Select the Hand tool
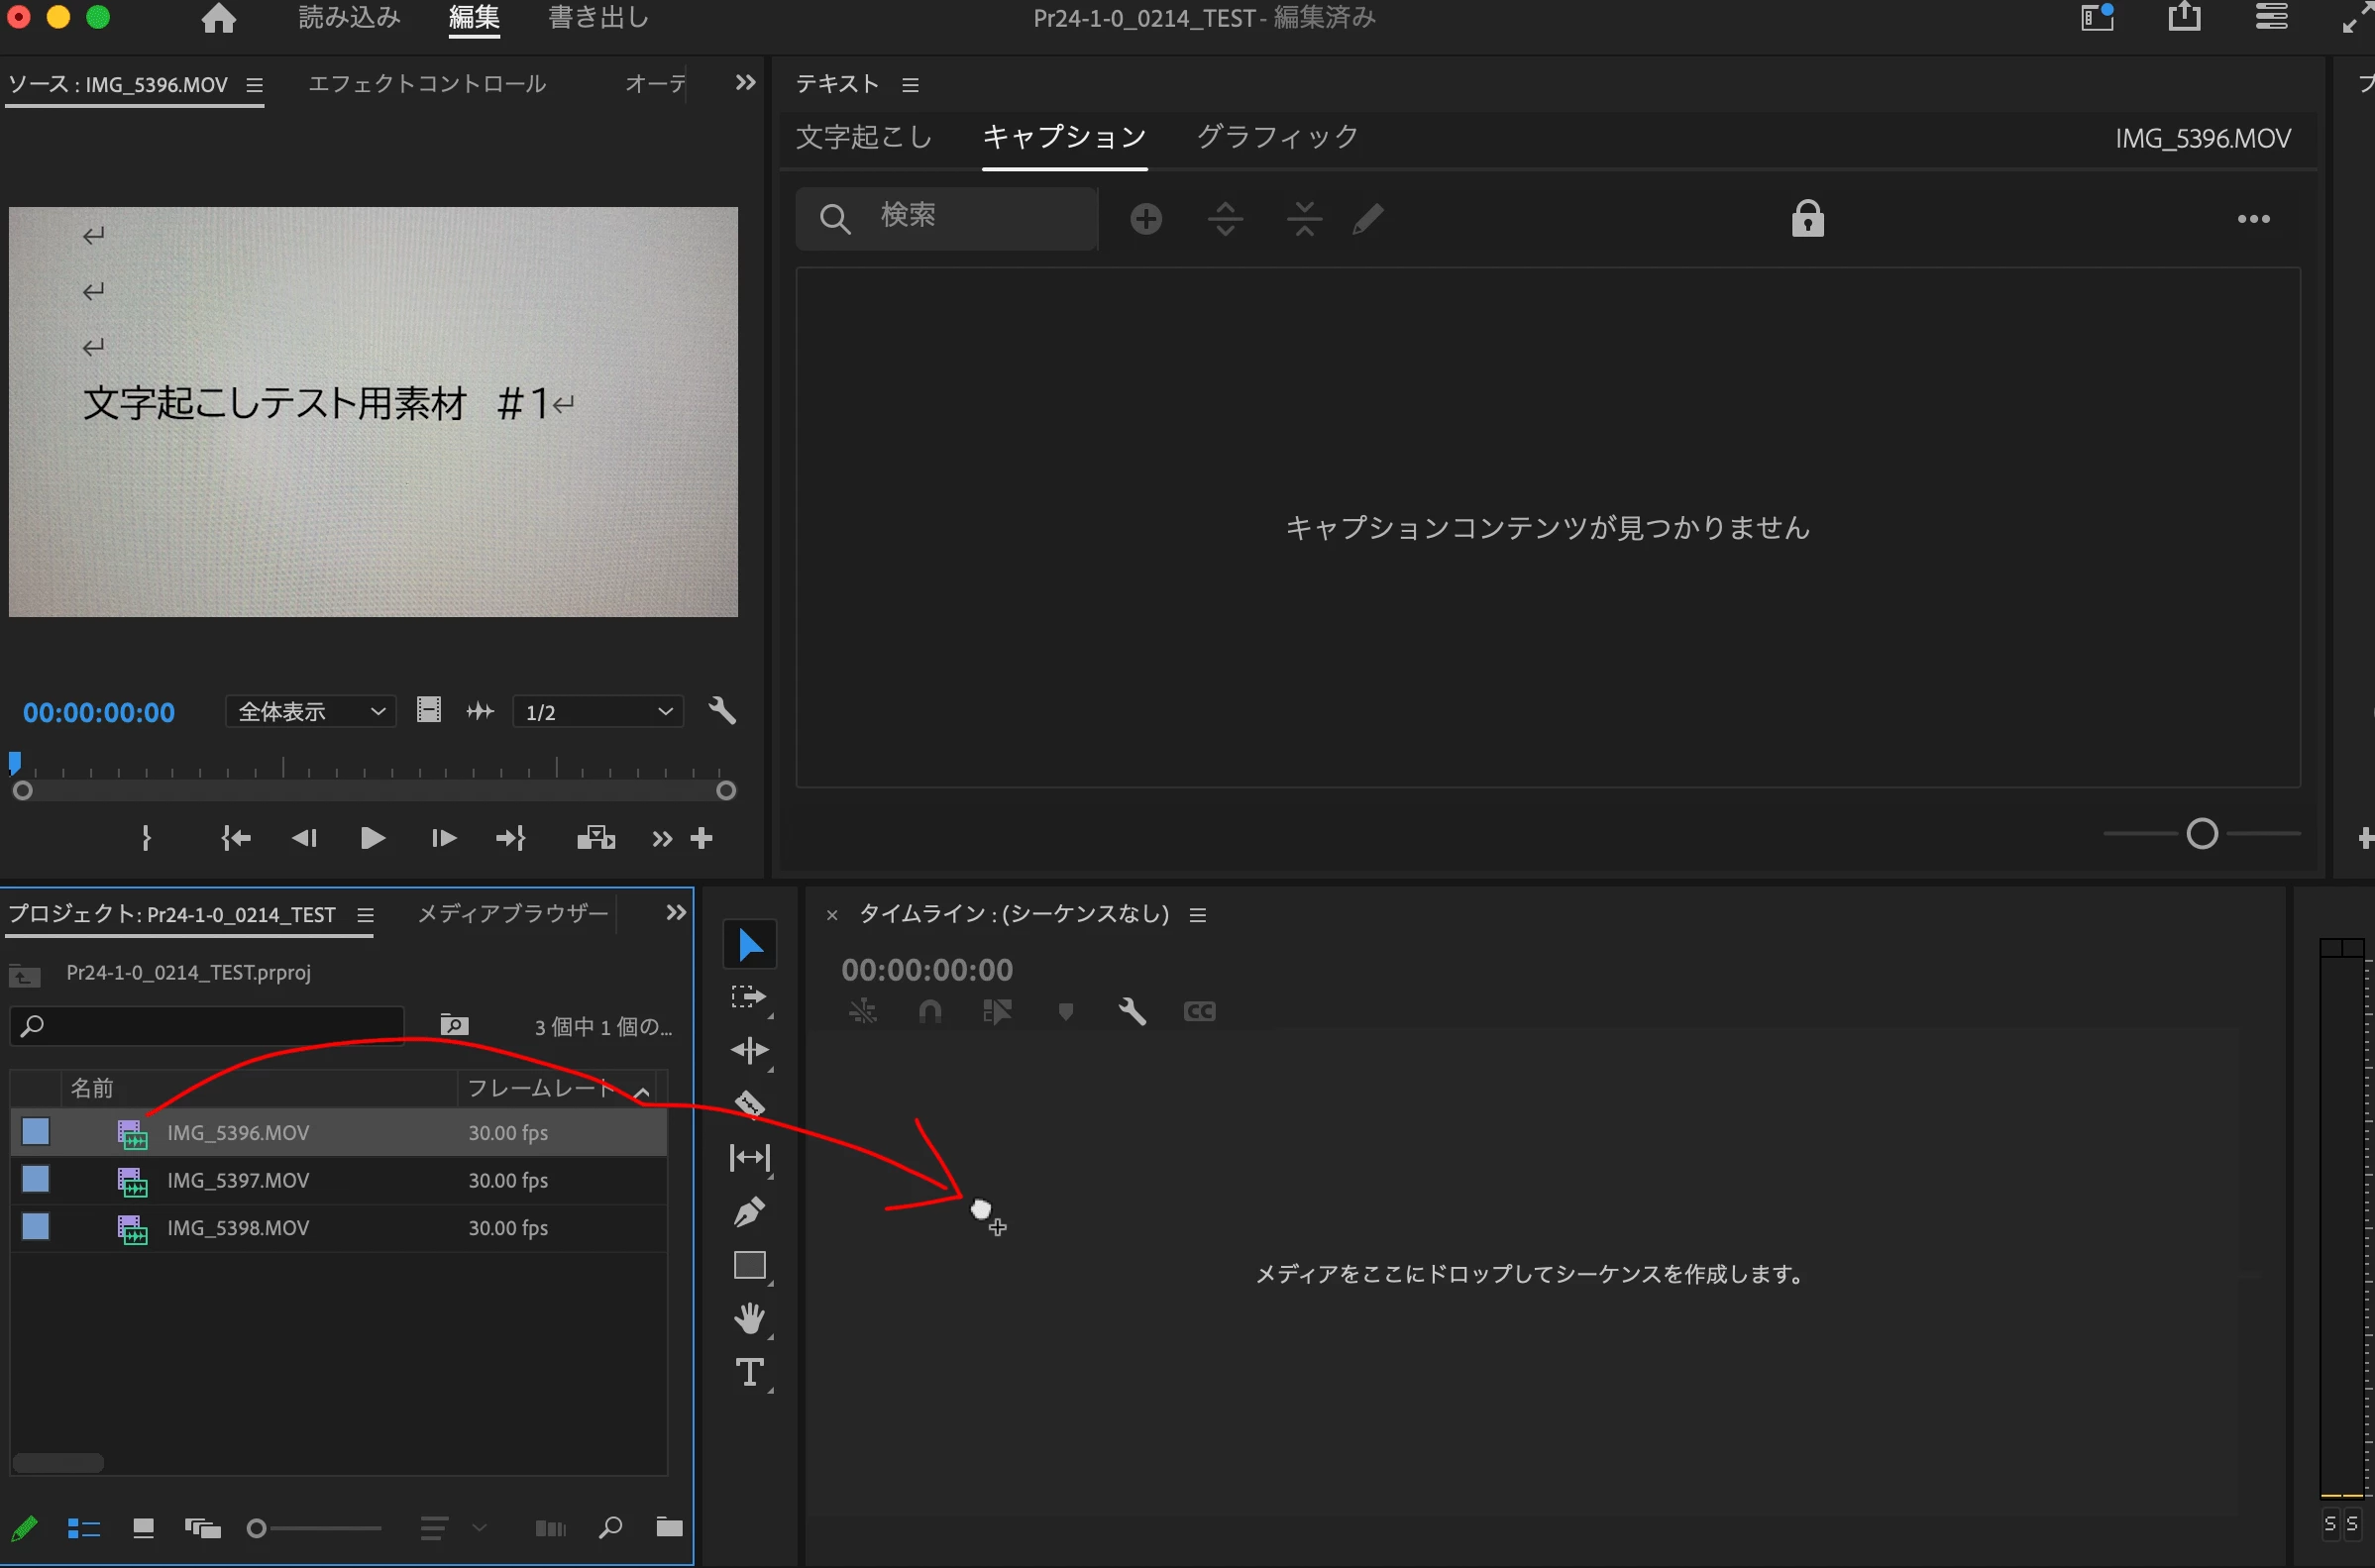This screenshot has width=2375, height=1568. (749, 1319)
